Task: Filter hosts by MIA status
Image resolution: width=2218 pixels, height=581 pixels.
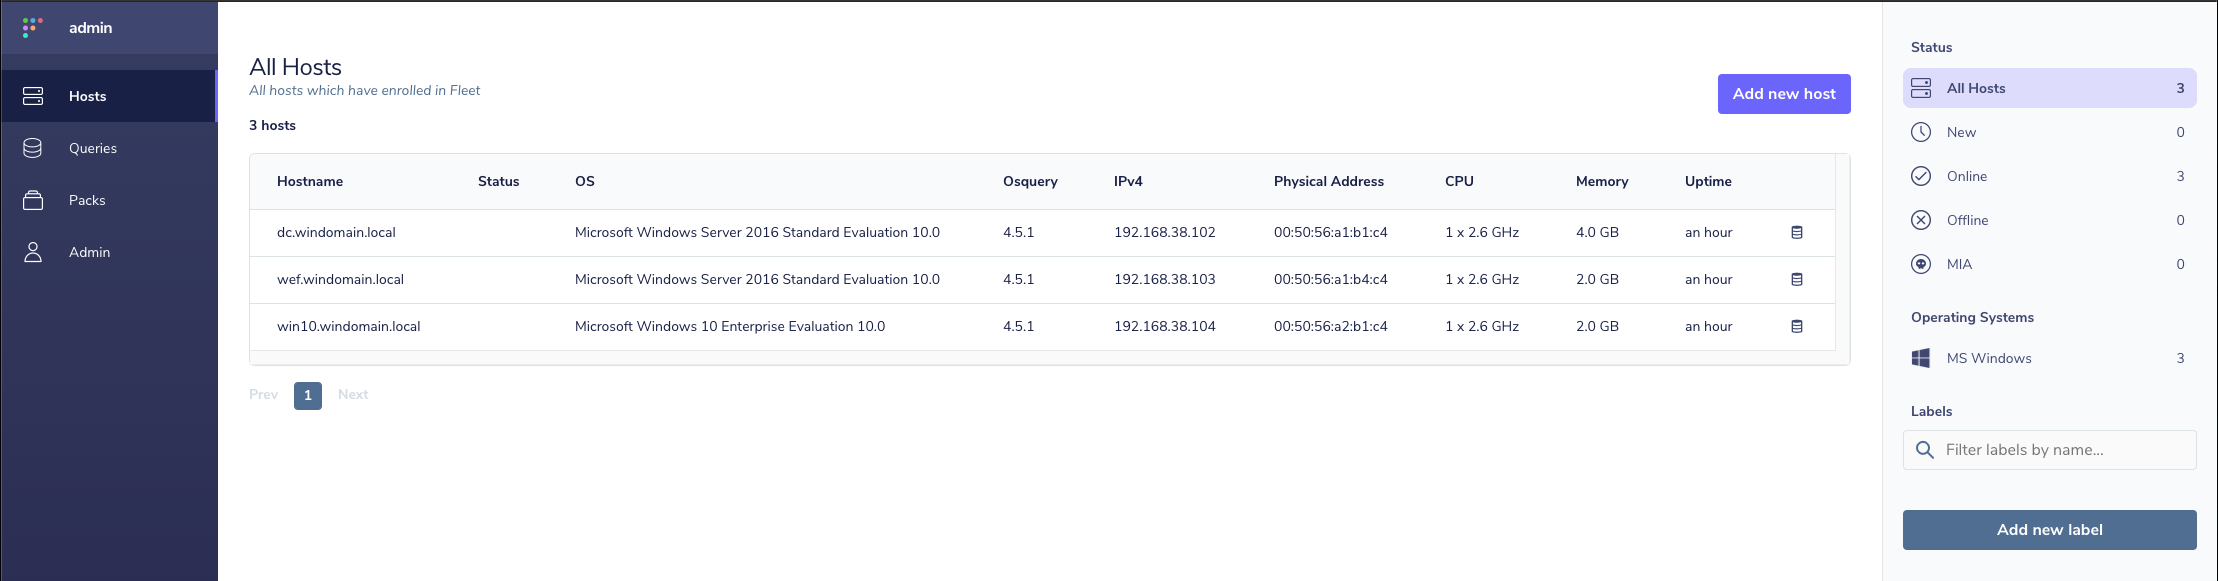Action: click(x=2049, y=264)
